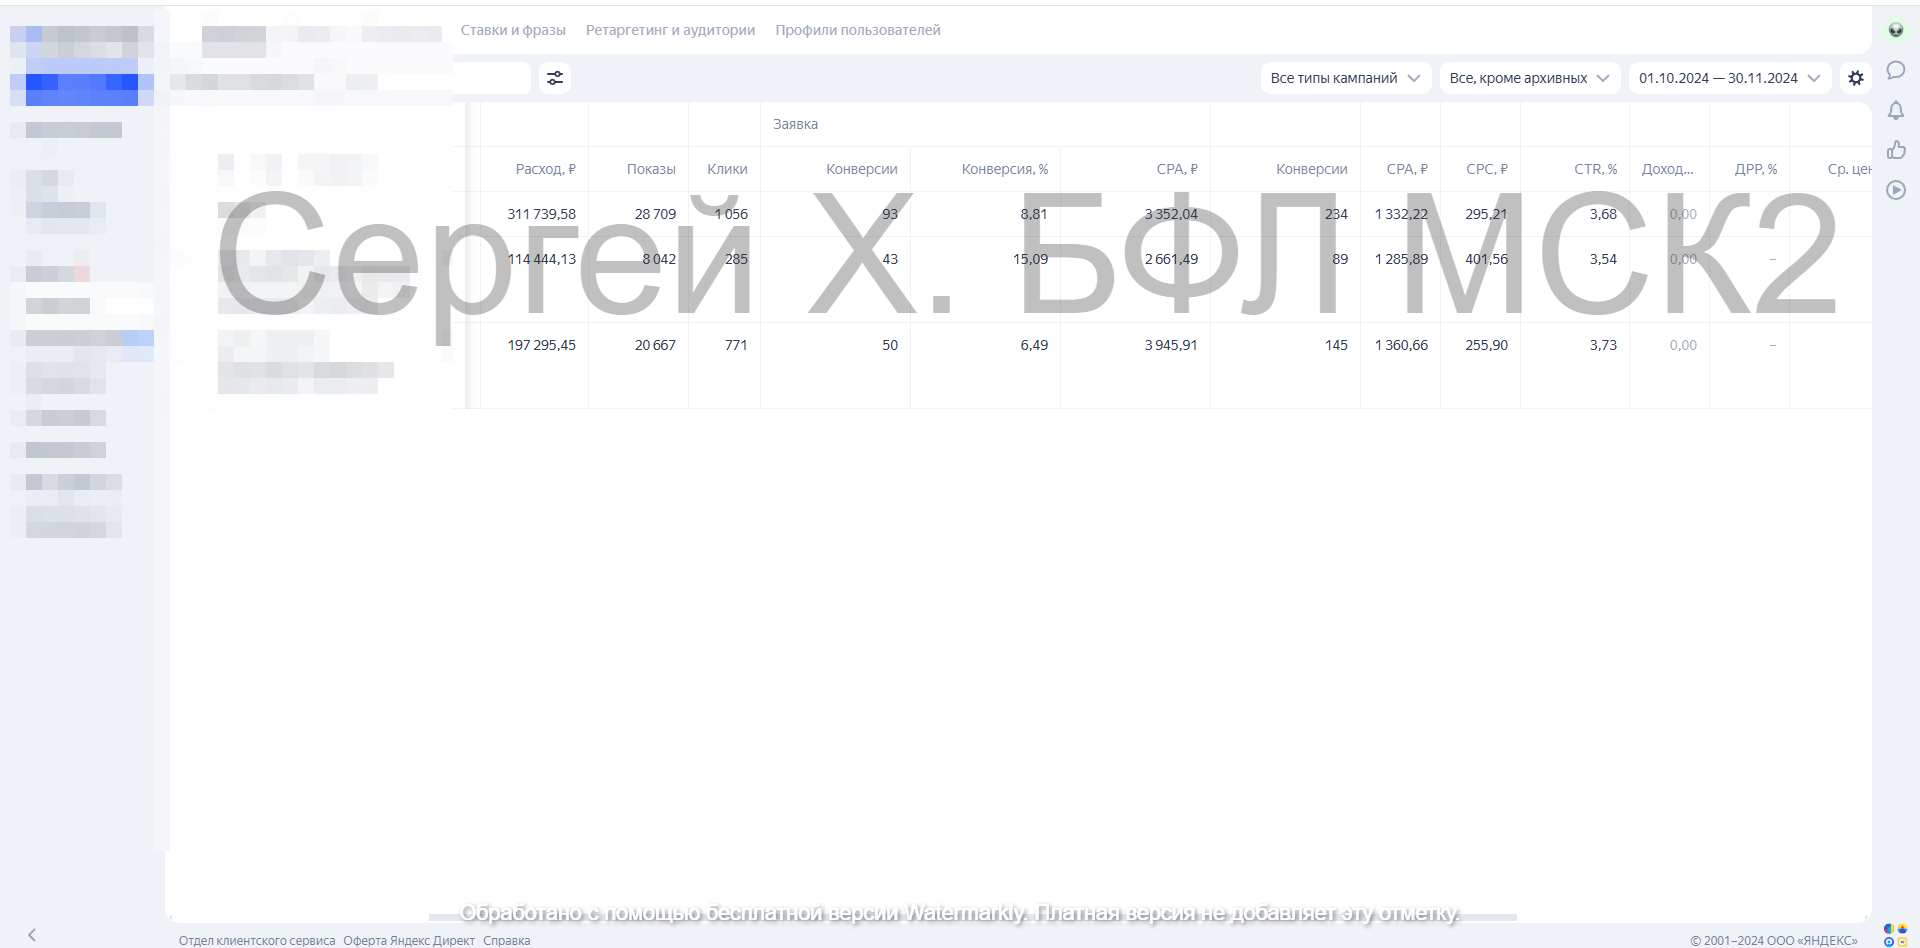Select CPC value 255,90
Screen dimensions: 1920x948
tap(1486, 345)
